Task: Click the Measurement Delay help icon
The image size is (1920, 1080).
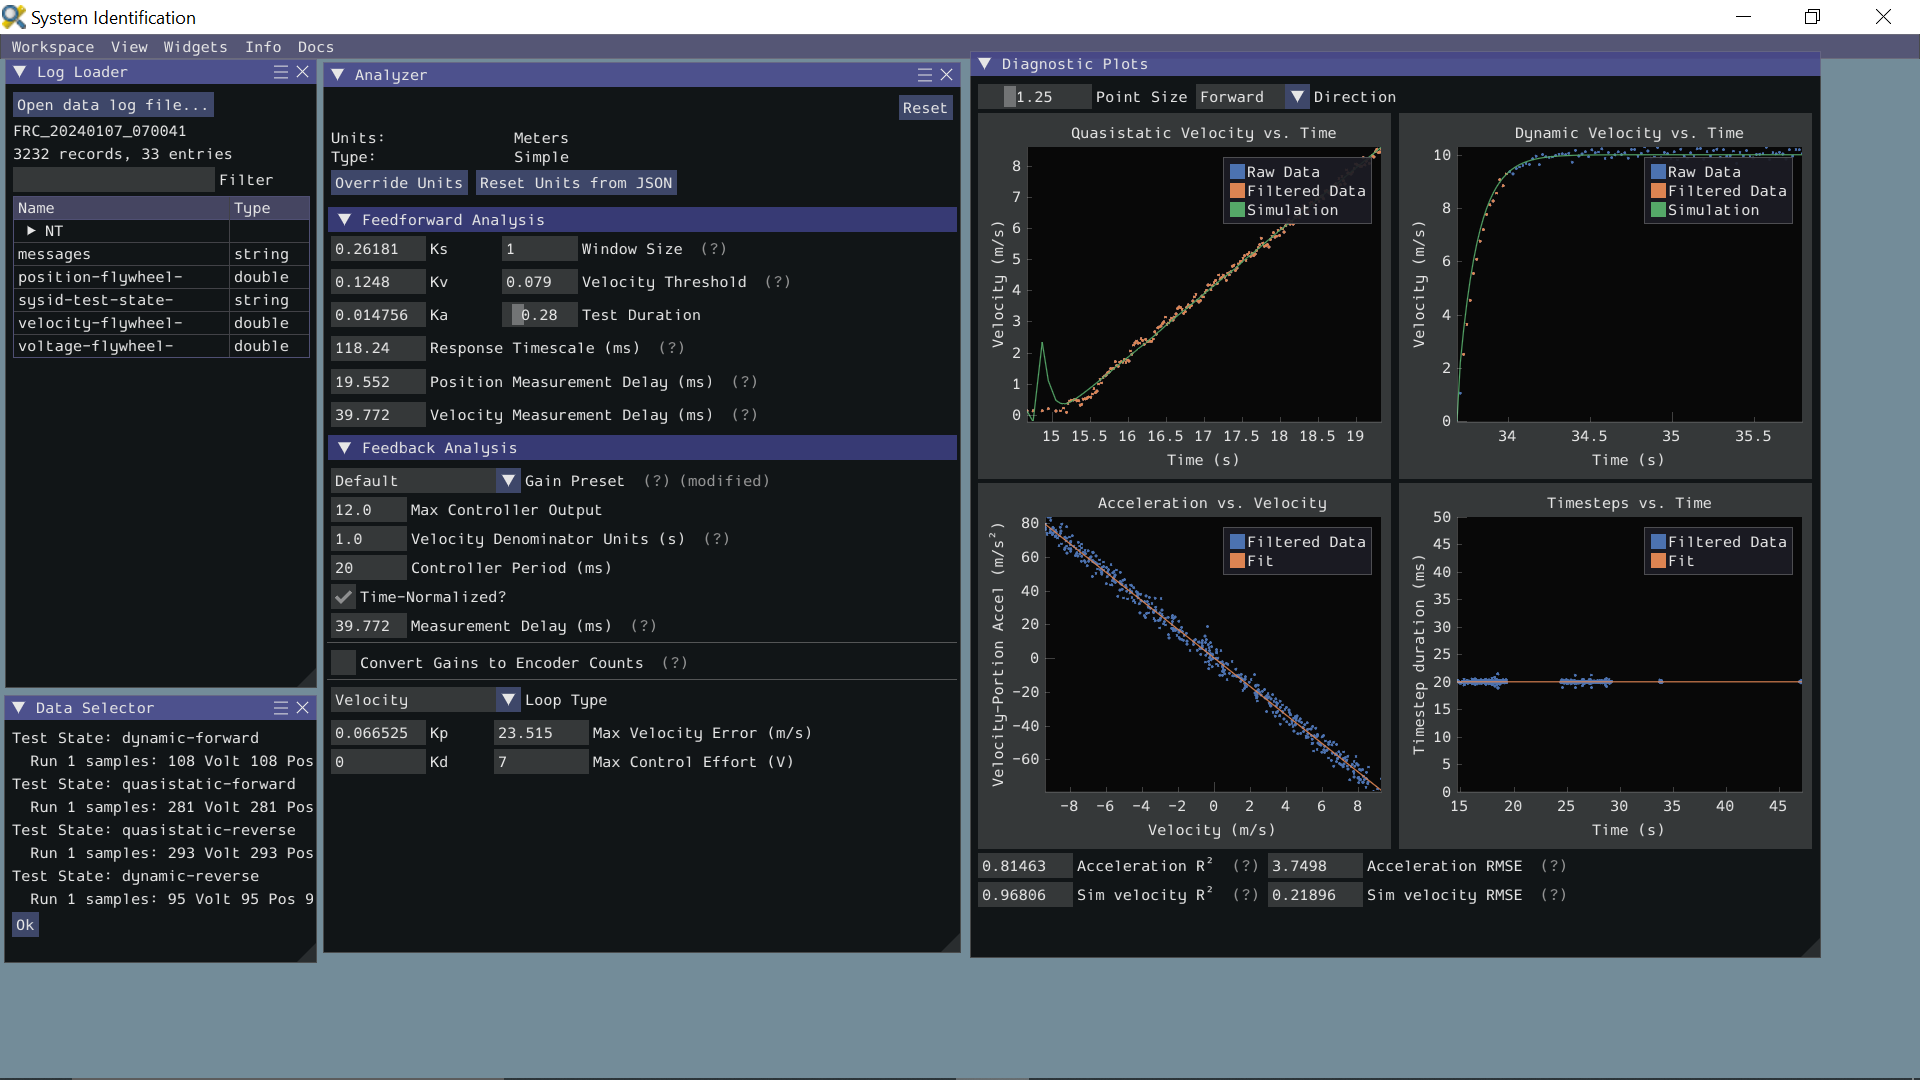Action: point(642,626)
